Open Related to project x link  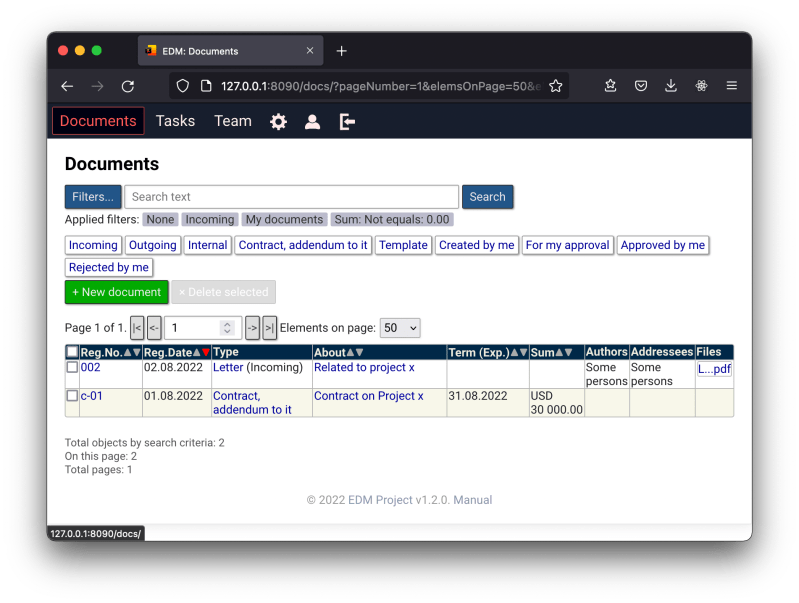pyautogui.click(x=364, y=367)
